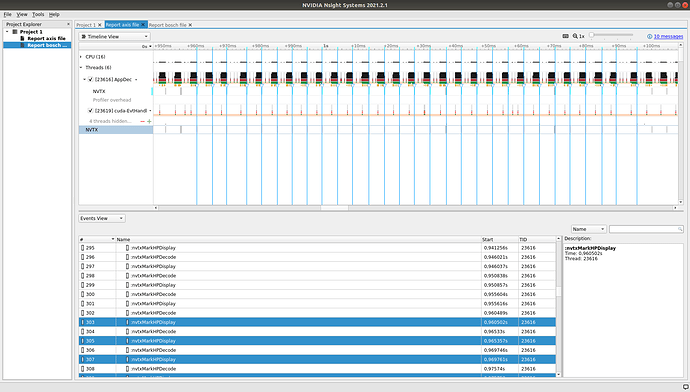This screenshot has height=392, width=690.
Task: Open dropdown arrow after cuda-EvtHandl thread name
Action: [150, 111]
